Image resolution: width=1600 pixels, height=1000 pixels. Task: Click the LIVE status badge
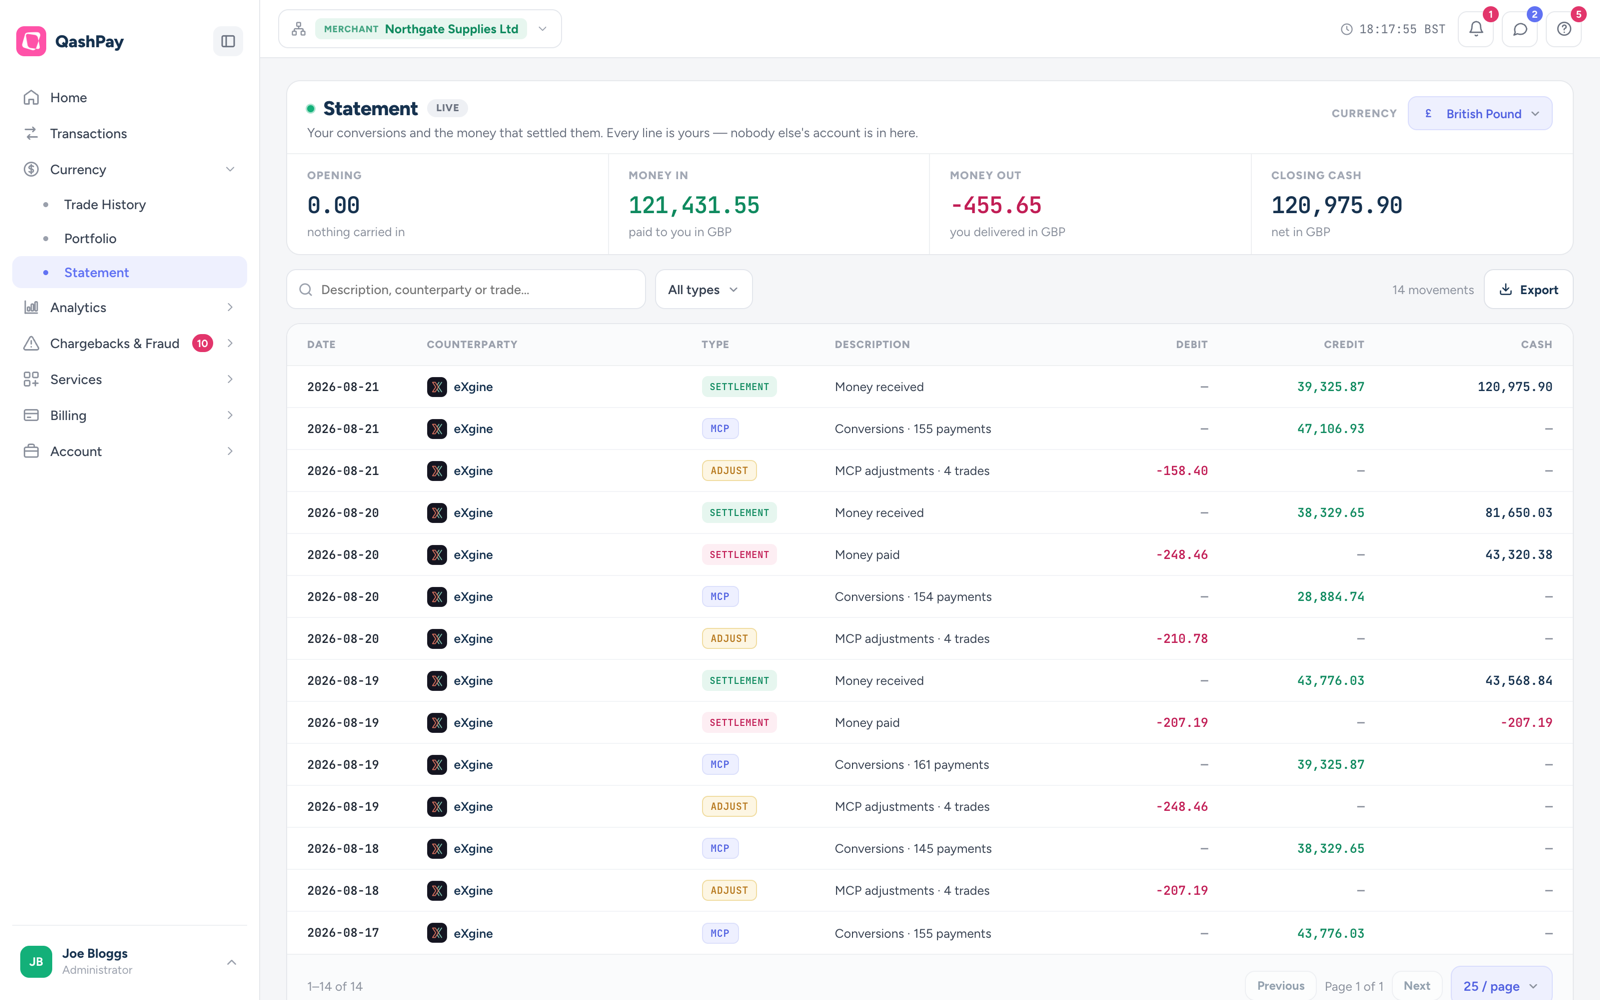(x=448, y=108)
